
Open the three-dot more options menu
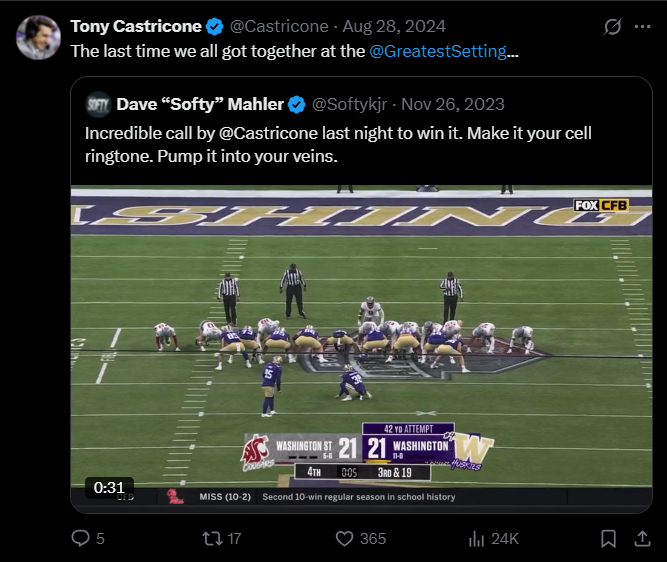[x=641, y=26]
